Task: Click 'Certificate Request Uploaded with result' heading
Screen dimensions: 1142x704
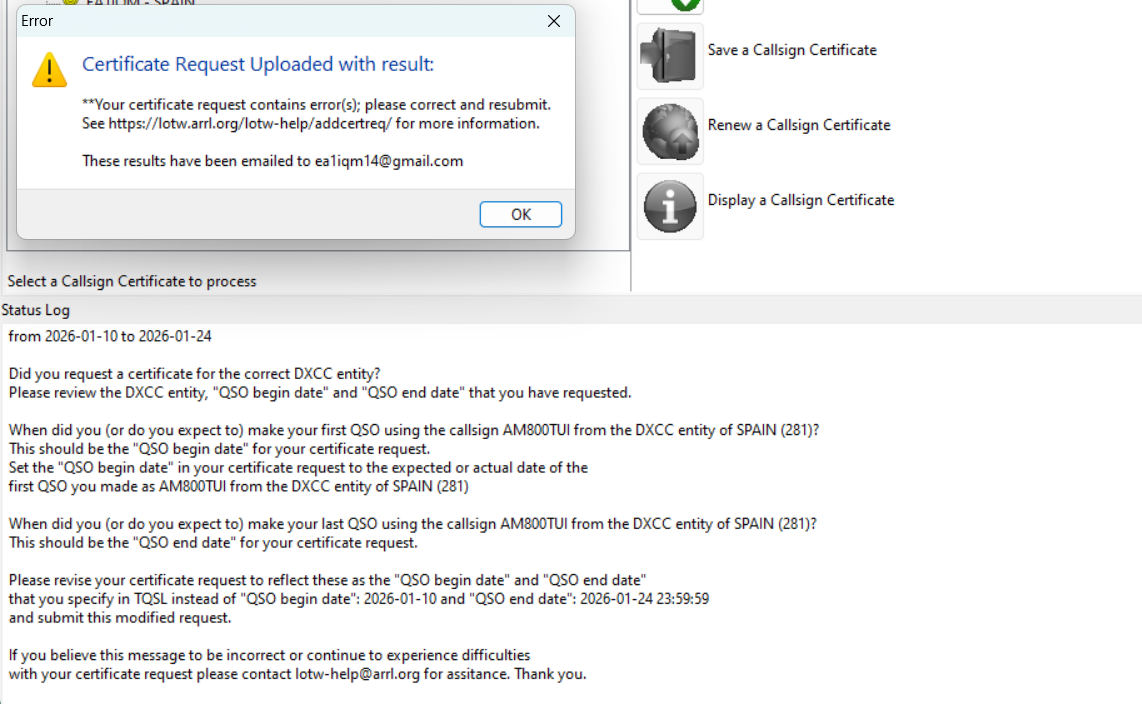Action: coord(258,65)
